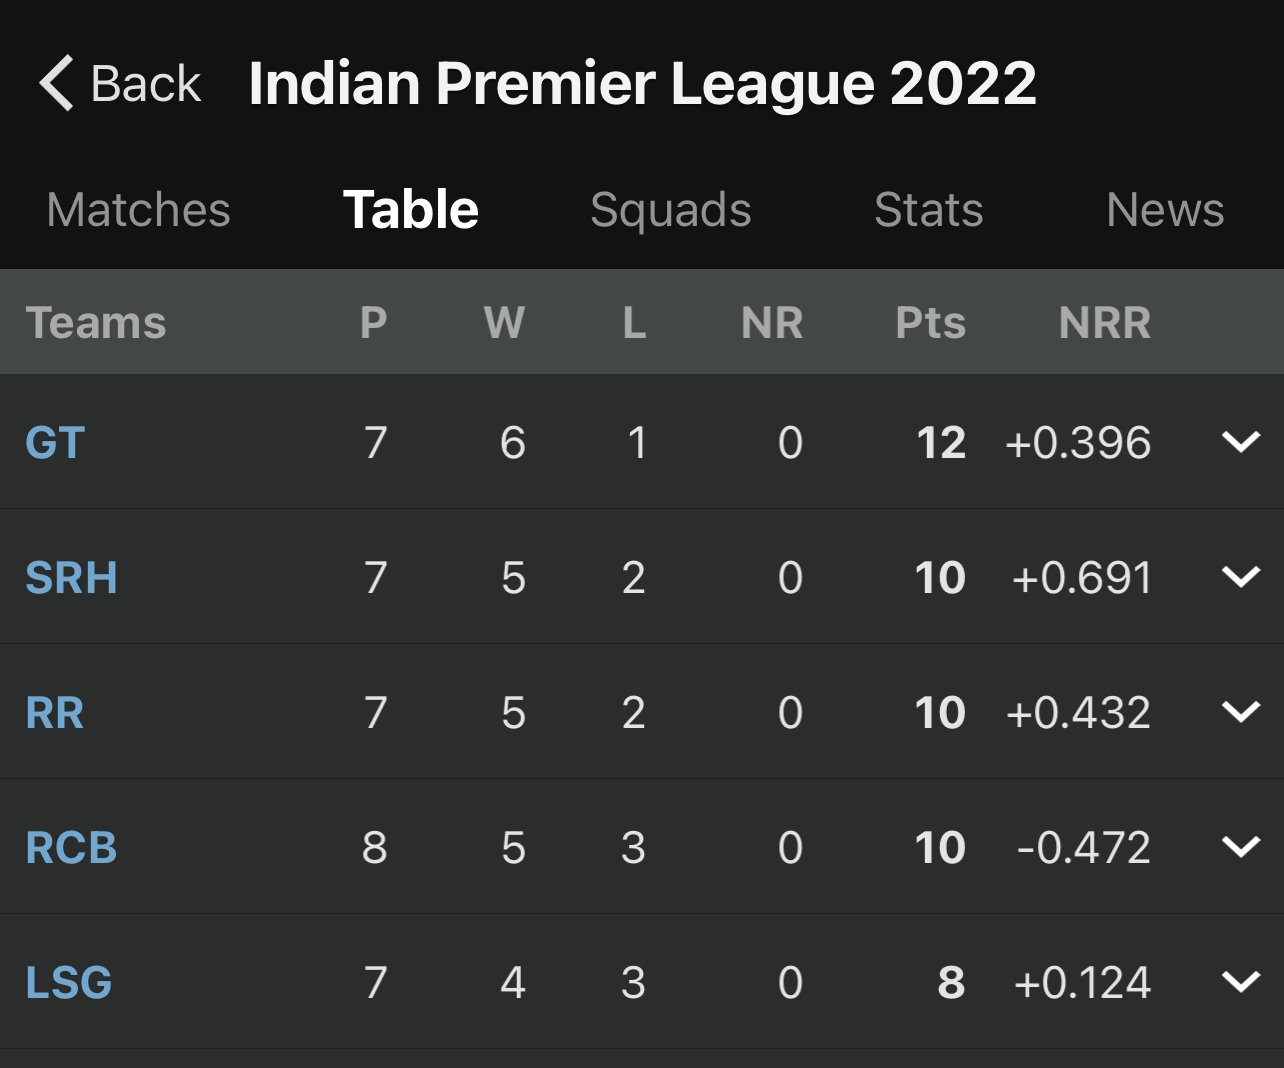Expand the SRH row details
The image size is (1284, 1068).
1241,577
